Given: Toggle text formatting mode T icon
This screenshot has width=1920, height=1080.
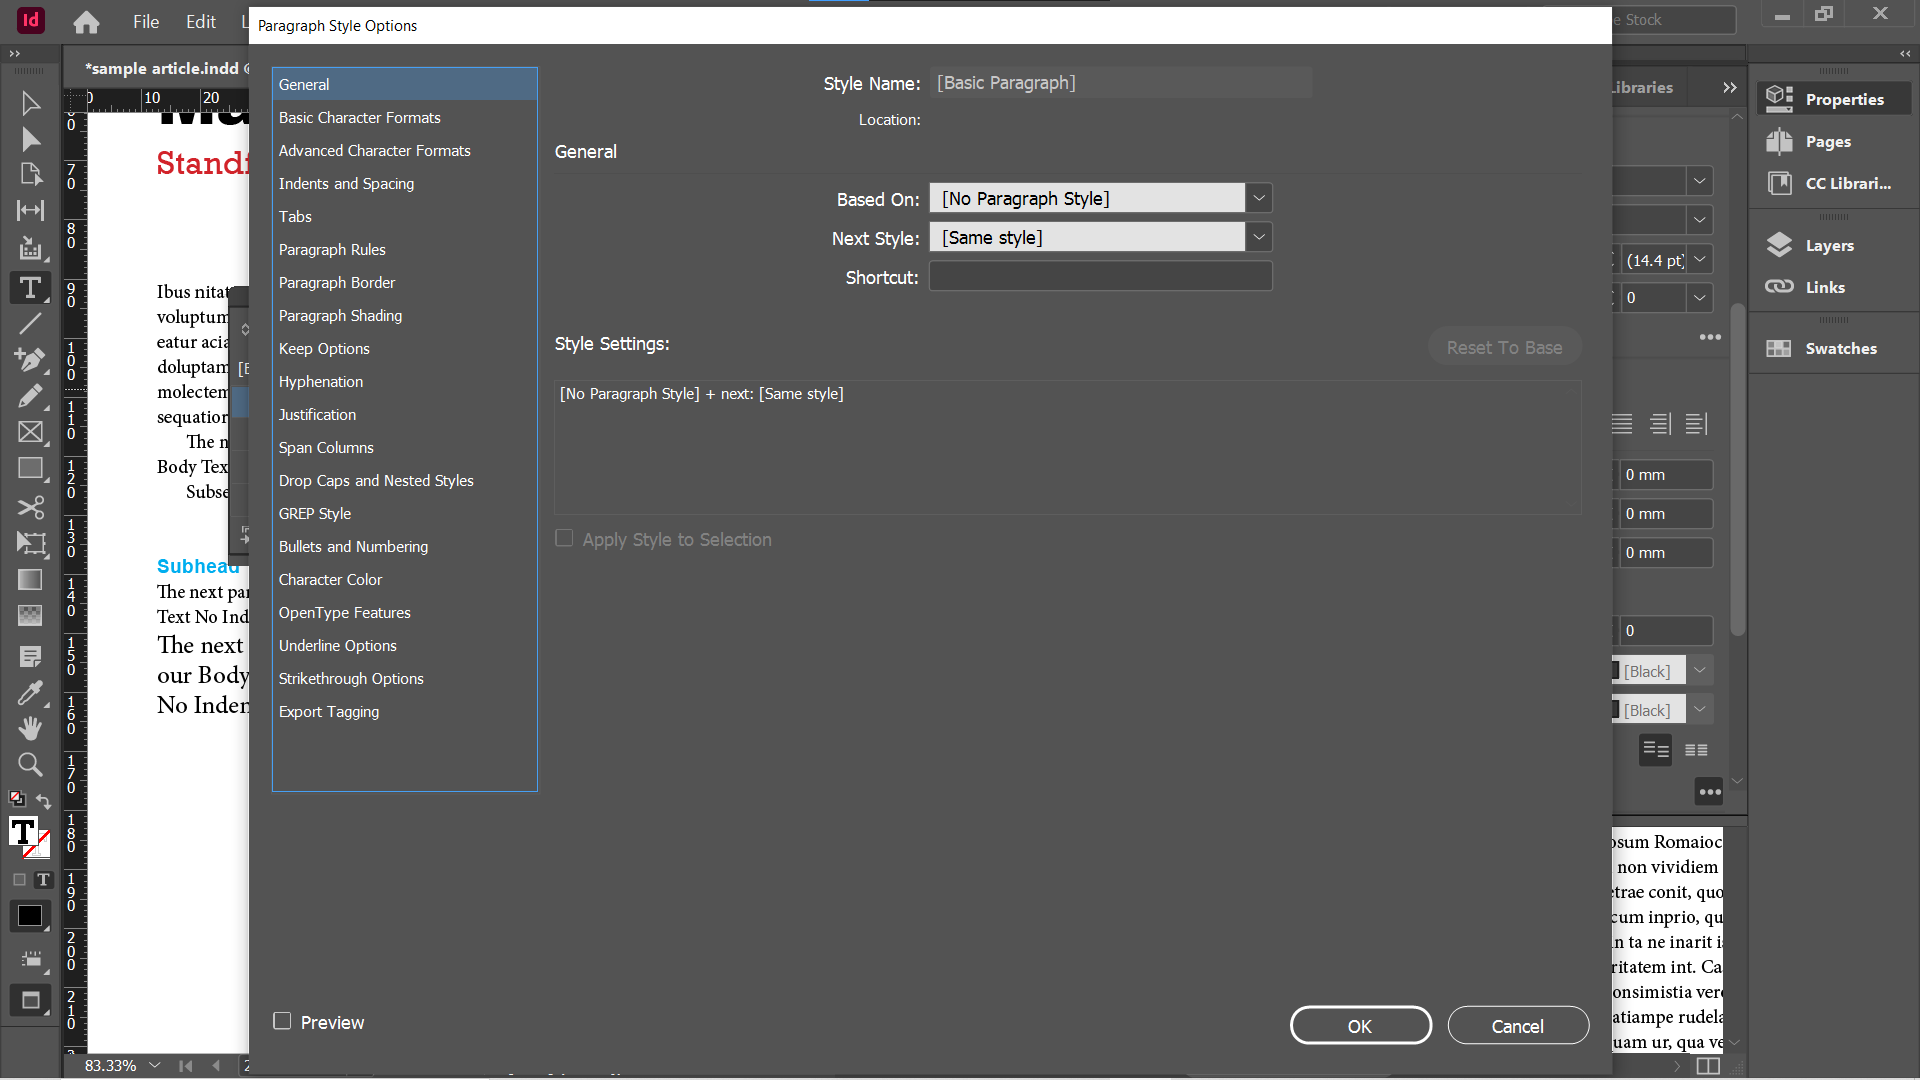Looking at the screenshot, I should tap(43, 880).
